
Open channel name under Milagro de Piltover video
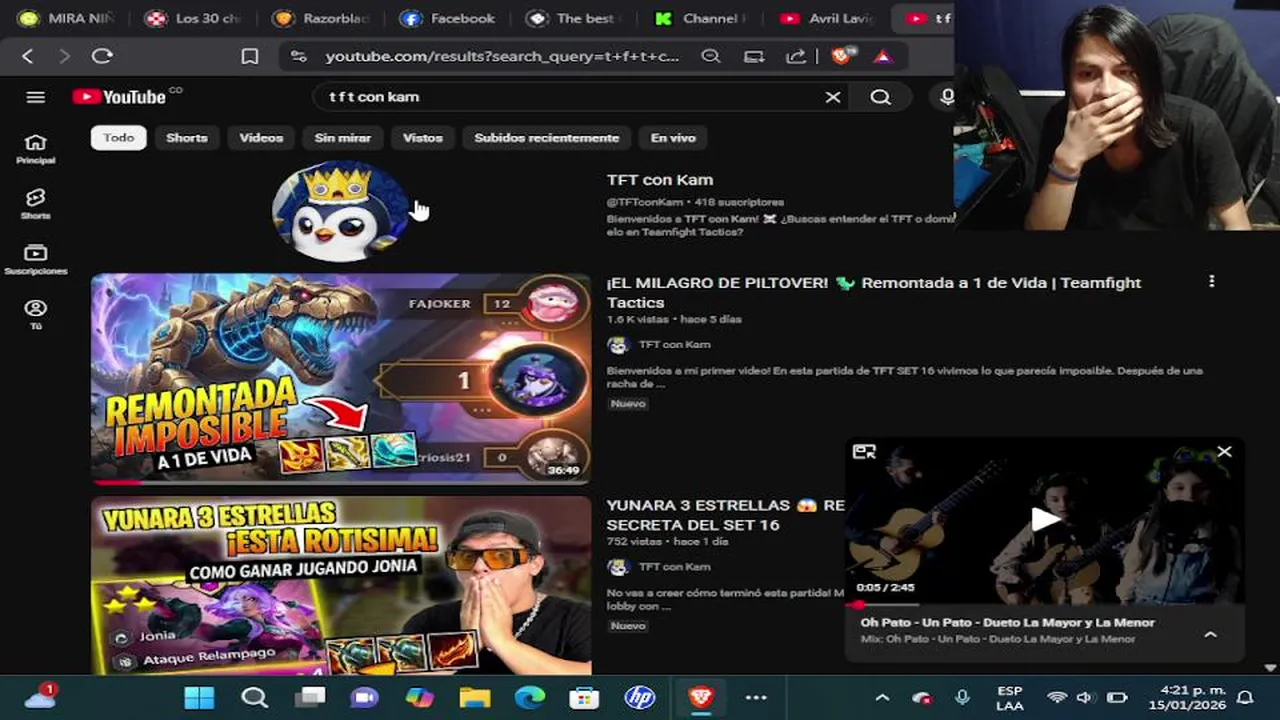(x=674, y=345)
